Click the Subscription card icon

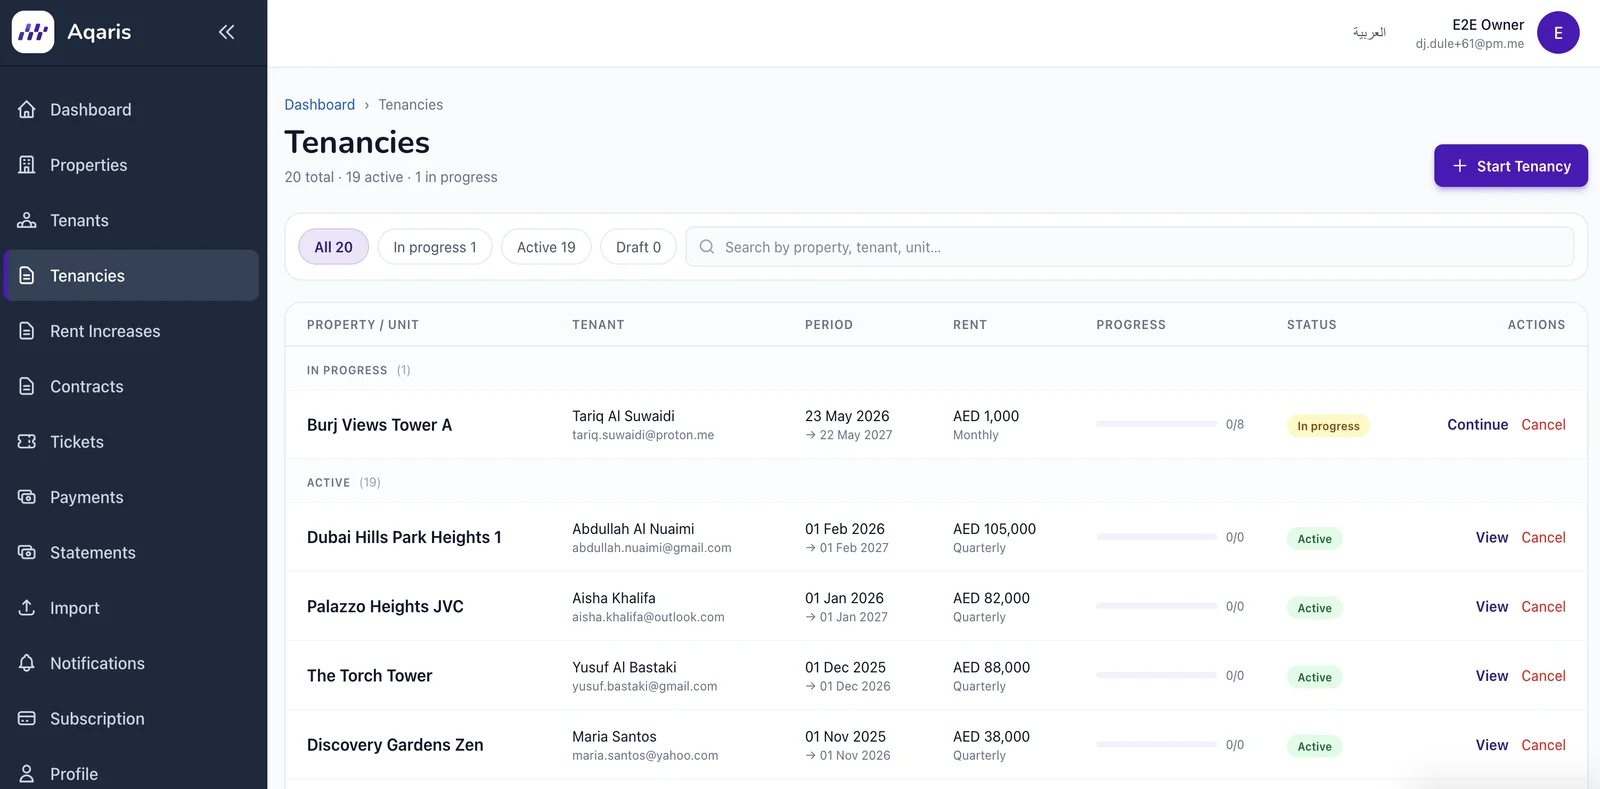point(27,718)
